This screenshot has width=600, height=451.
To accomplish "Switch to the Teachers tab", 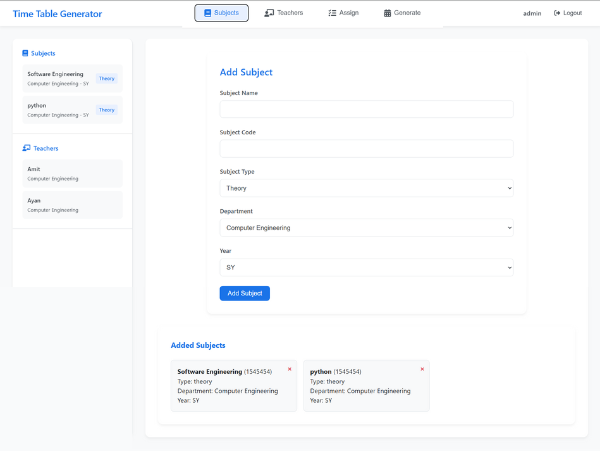I will coord(284,13).
